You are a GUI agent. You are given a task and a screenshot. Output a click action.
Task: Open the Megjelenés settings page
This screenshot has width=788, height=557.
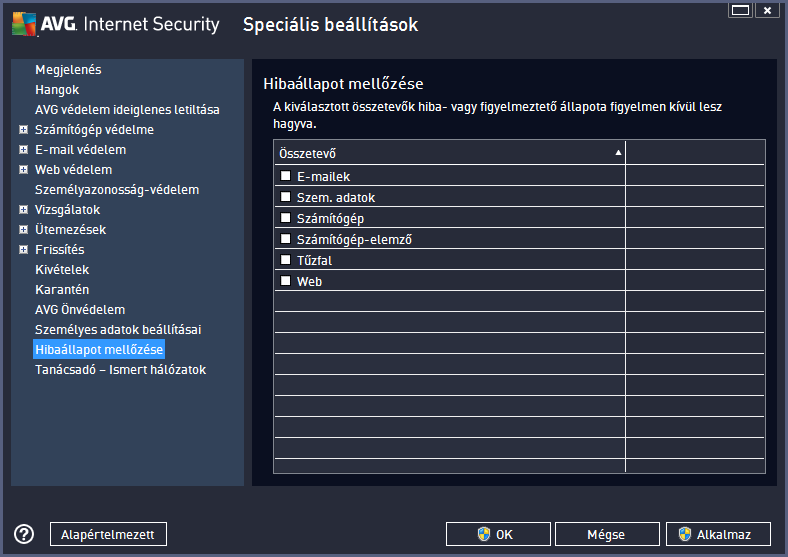pos(68,70)
